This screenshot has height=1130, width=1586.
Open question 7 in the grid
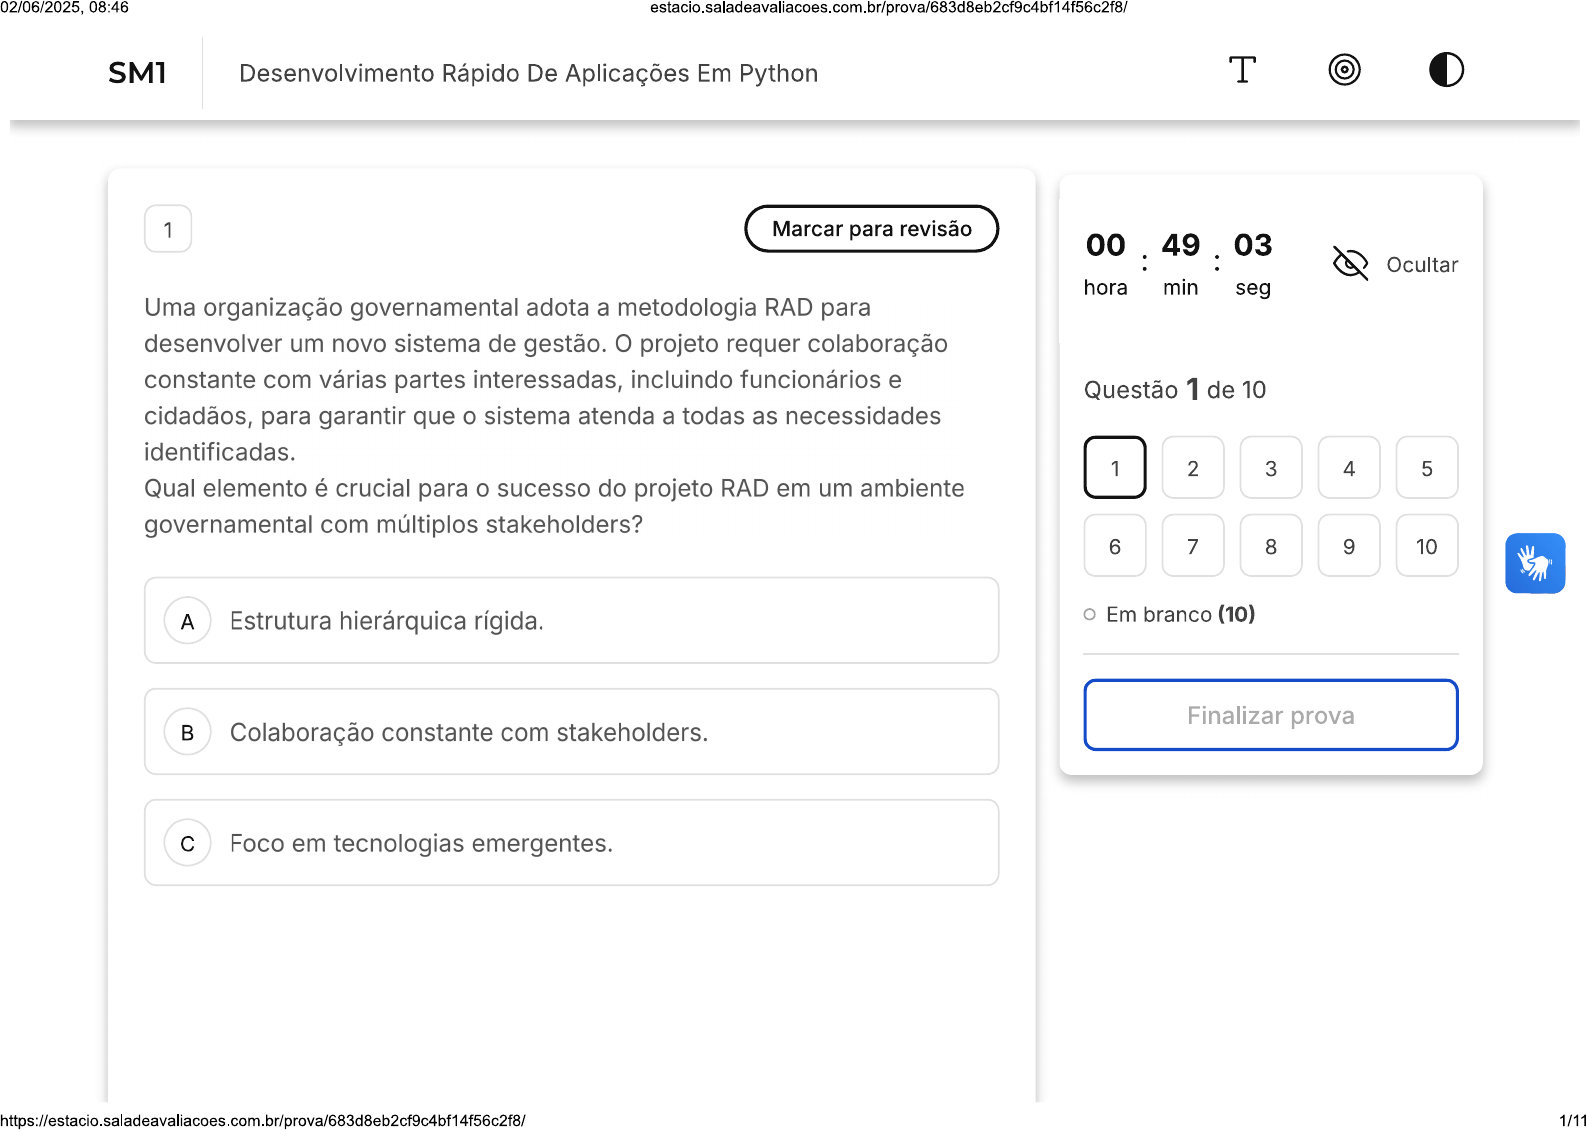click(1193, 546)
